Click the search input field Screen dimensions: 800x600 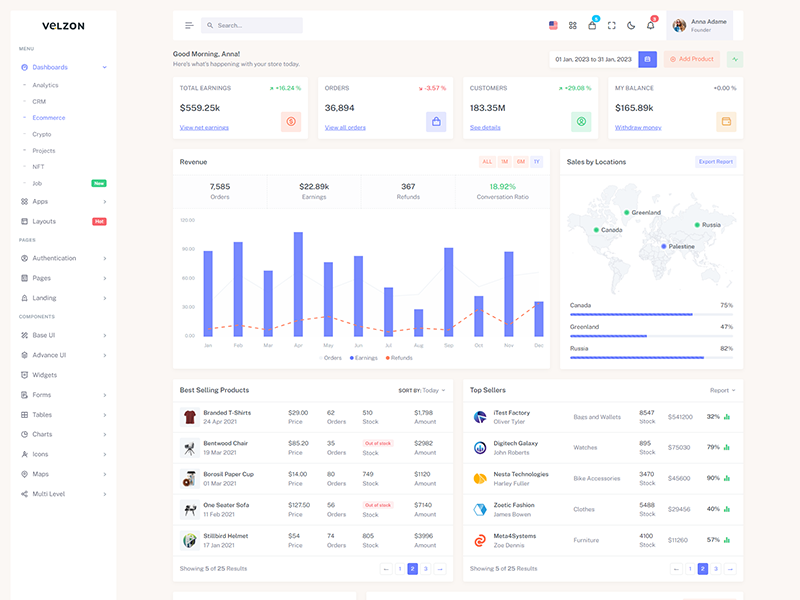255,25
